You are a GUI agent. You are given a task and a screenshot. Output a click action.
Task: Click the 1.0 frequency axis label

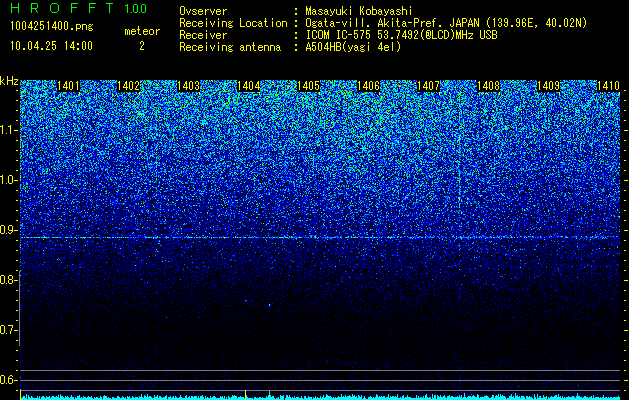click(x=8, y=180)
